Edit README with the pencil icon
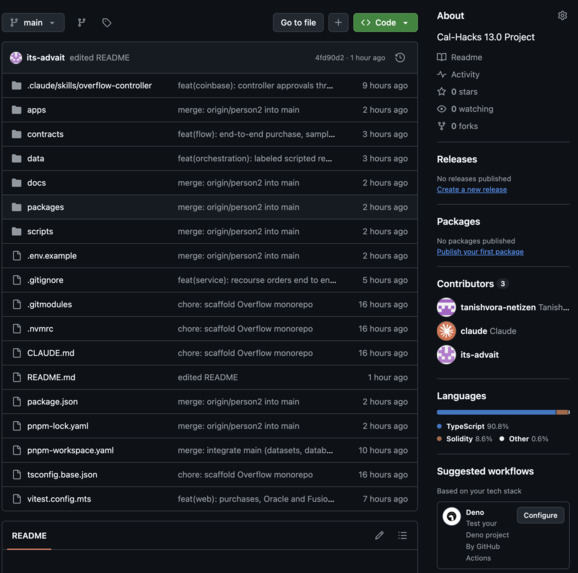Viewport: 578px width, 573px height. [379, 535]
